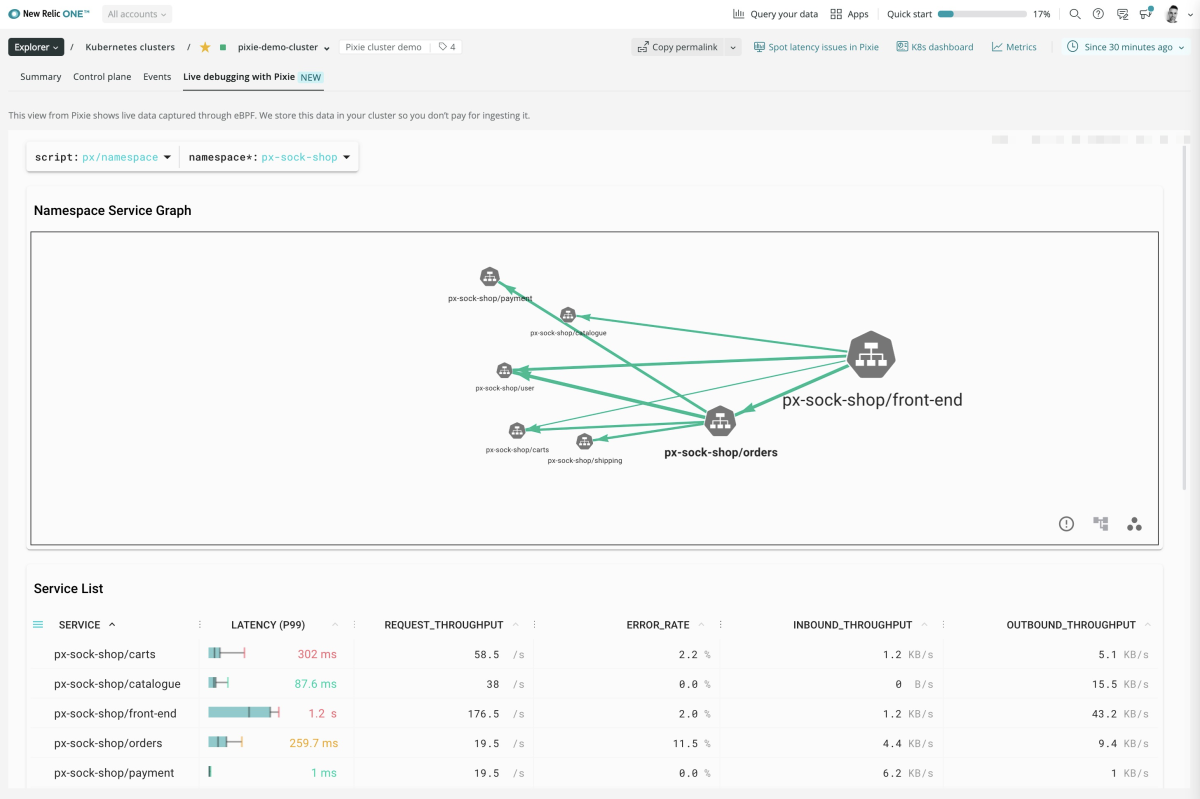Open the Metrics link
This screenshot has height=799, width=1200.
pyautogui.click(x=1014, y=47)
